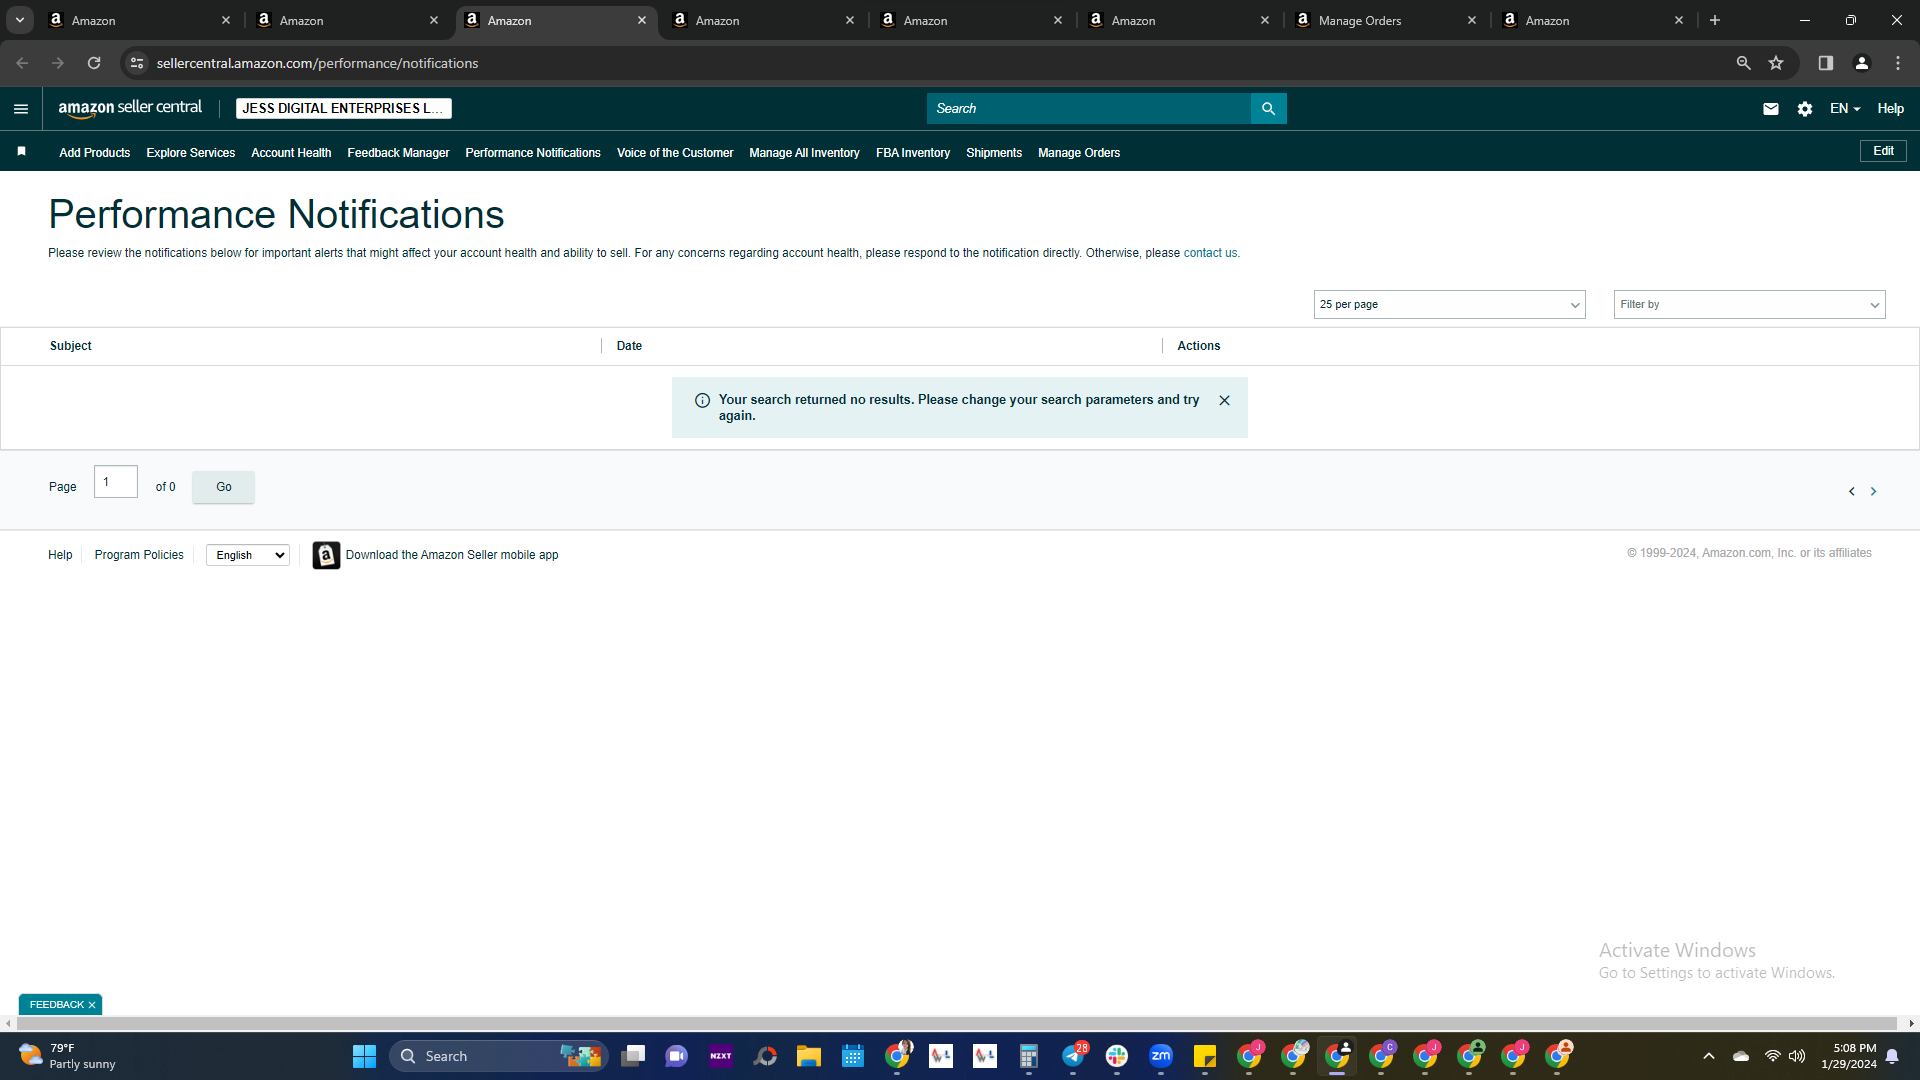Open Program Policies link
Image resolution: width=1920 pixels, height=1080 pixels.
pos(139,555)
